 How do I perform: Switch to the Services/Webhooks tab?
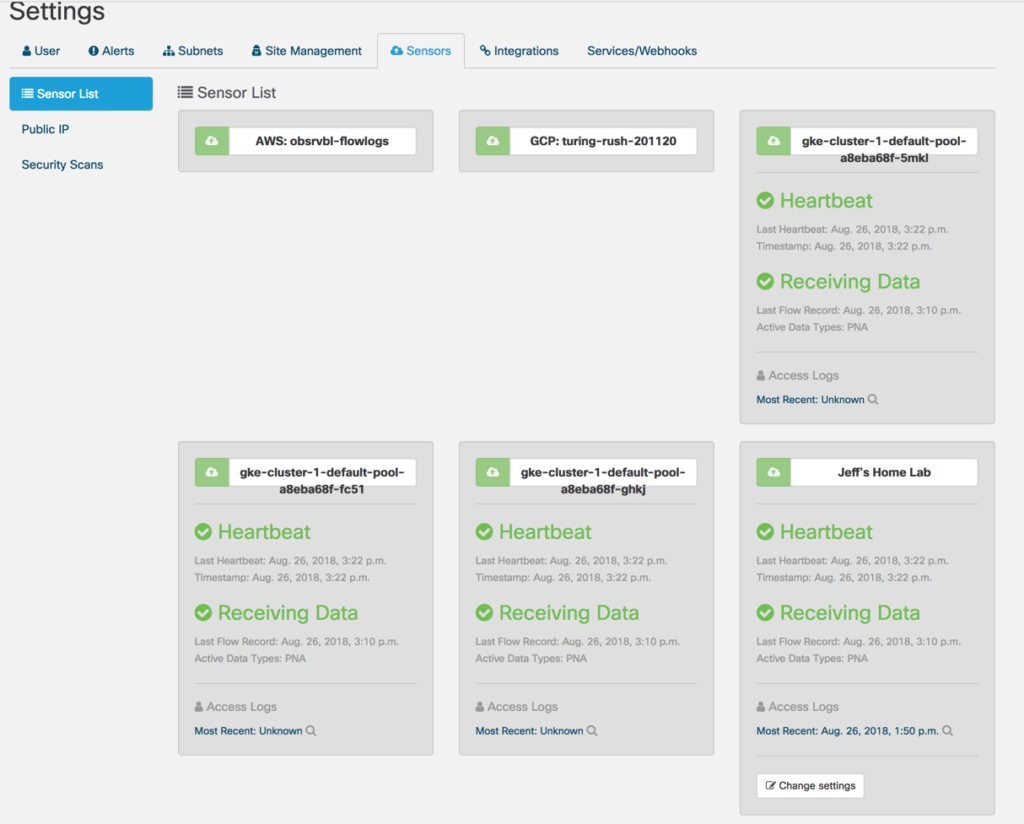(641, 50)
